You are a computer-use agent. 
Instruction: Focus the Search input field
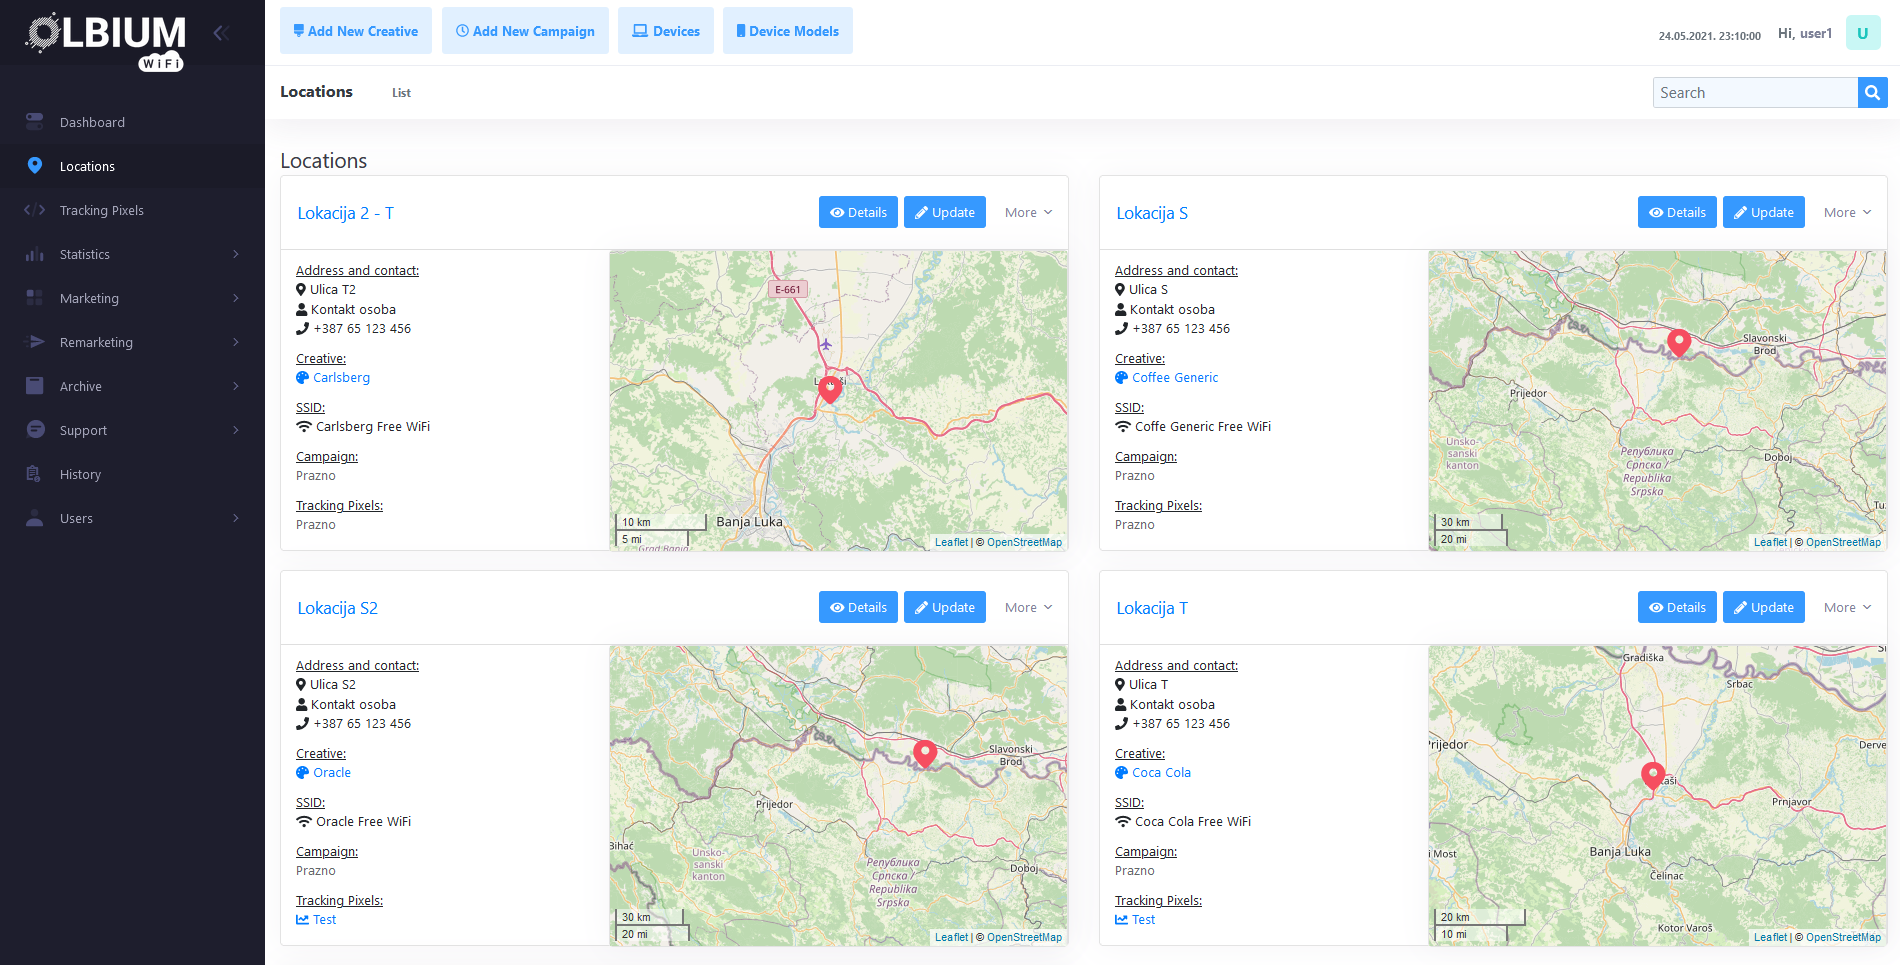(1755, 93)
